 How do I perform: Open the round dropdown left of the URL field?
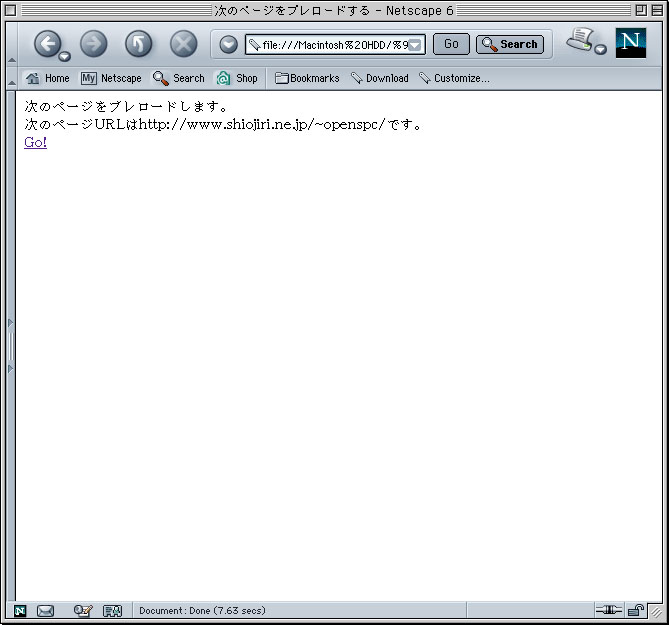[228, 44]
